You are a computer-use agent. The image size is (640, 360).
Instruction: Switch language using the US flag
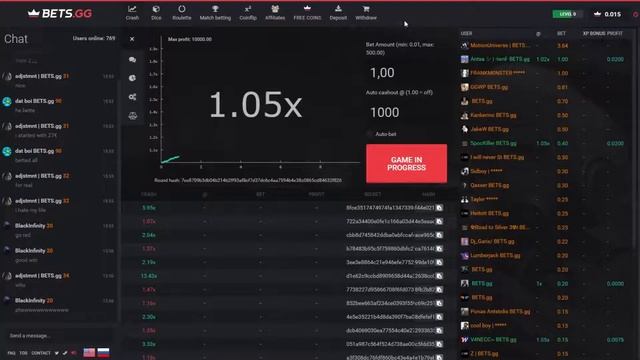pos(89,353)
